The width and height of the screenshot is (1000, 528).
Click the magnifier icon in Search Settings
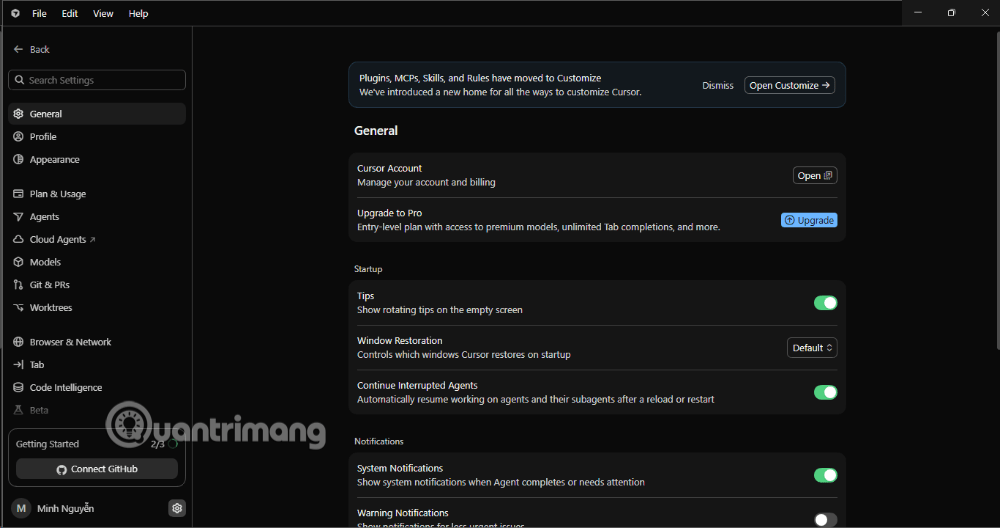coord(19,80)
